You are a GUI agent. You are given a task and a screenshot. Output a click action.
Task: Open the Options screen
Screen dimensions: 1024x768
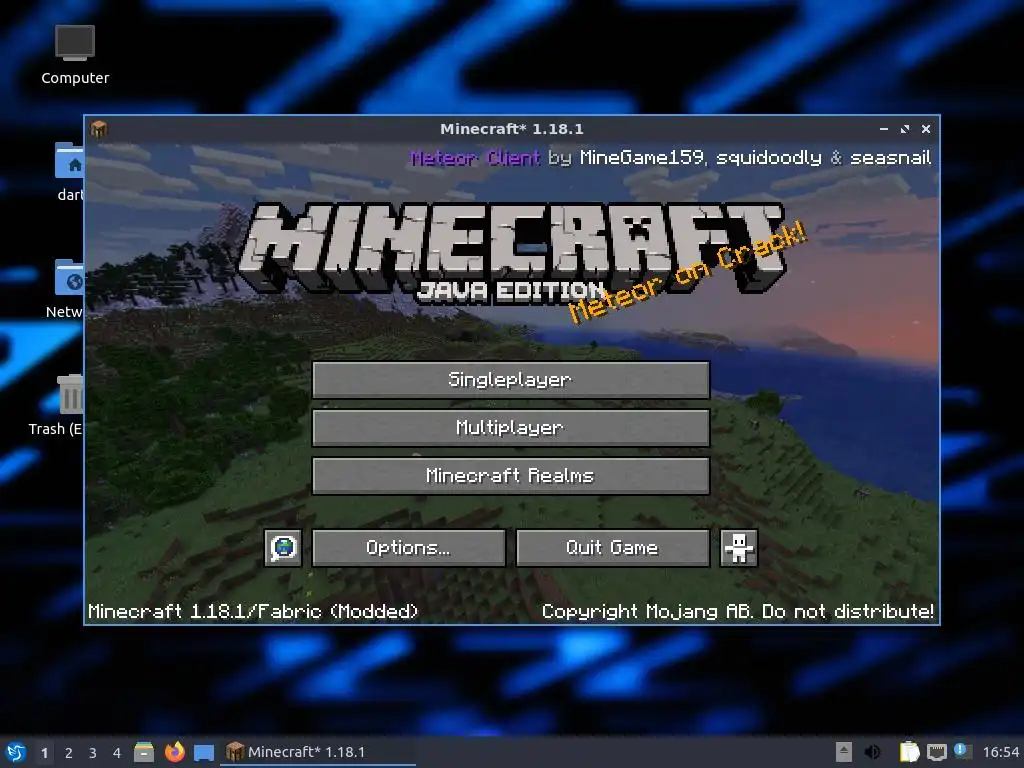click(409, 547)
